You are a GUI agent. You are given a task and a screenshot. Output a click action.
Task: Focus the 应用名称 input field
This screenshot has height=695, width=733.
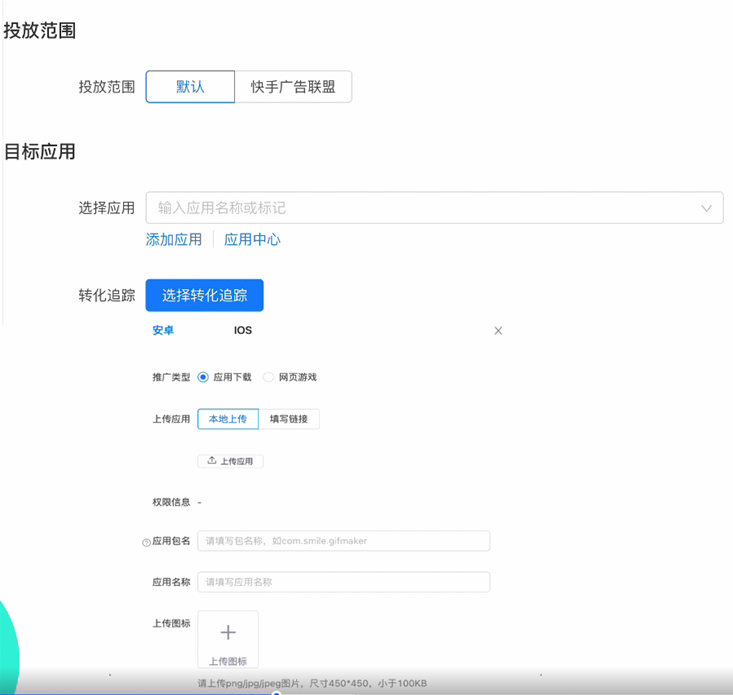click(344, 582)
